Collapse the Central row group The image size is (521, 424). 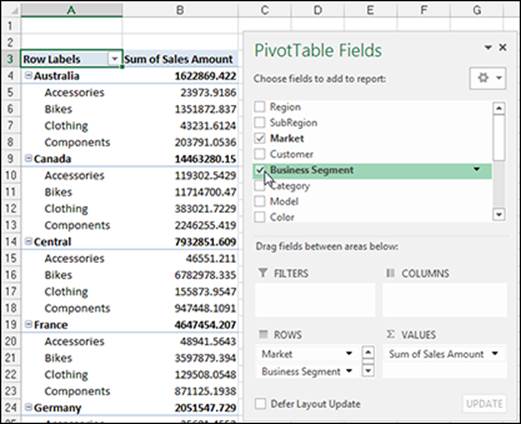29,242
